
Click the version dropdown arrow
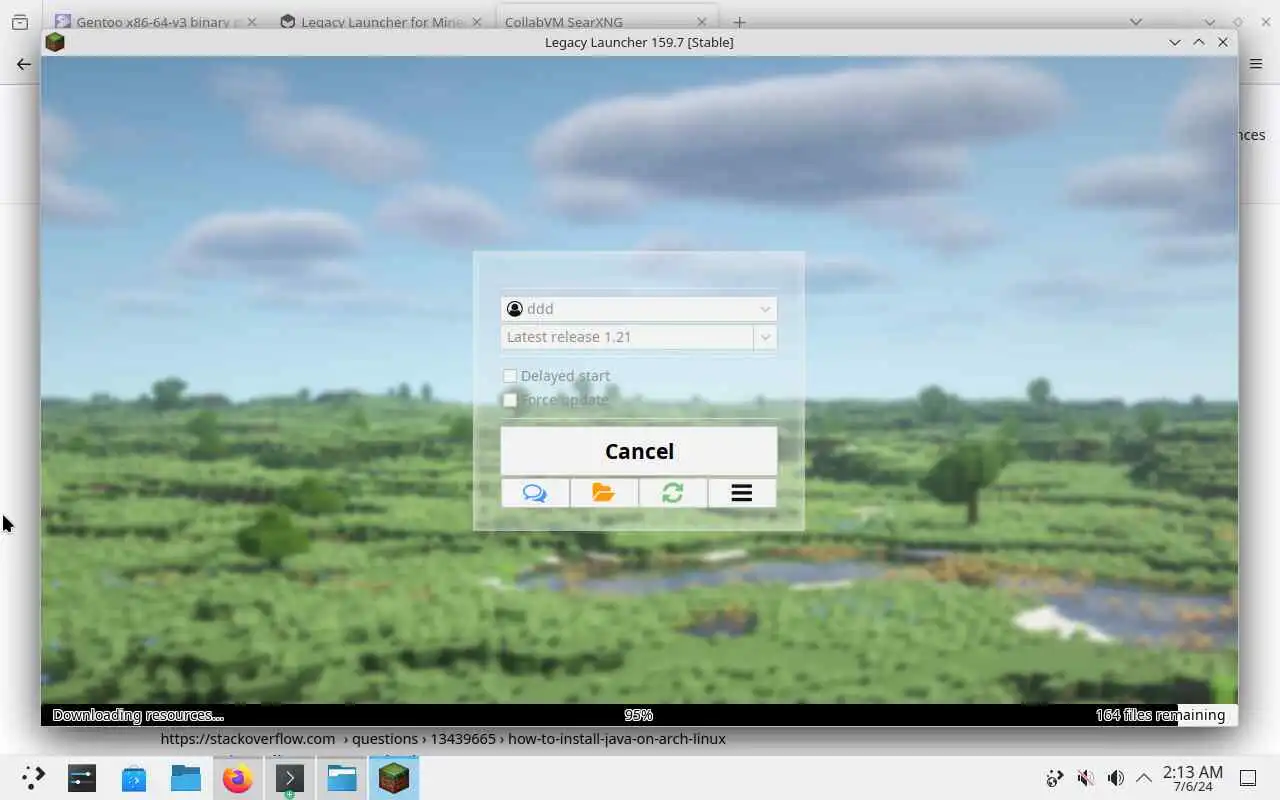coord(765,337)
